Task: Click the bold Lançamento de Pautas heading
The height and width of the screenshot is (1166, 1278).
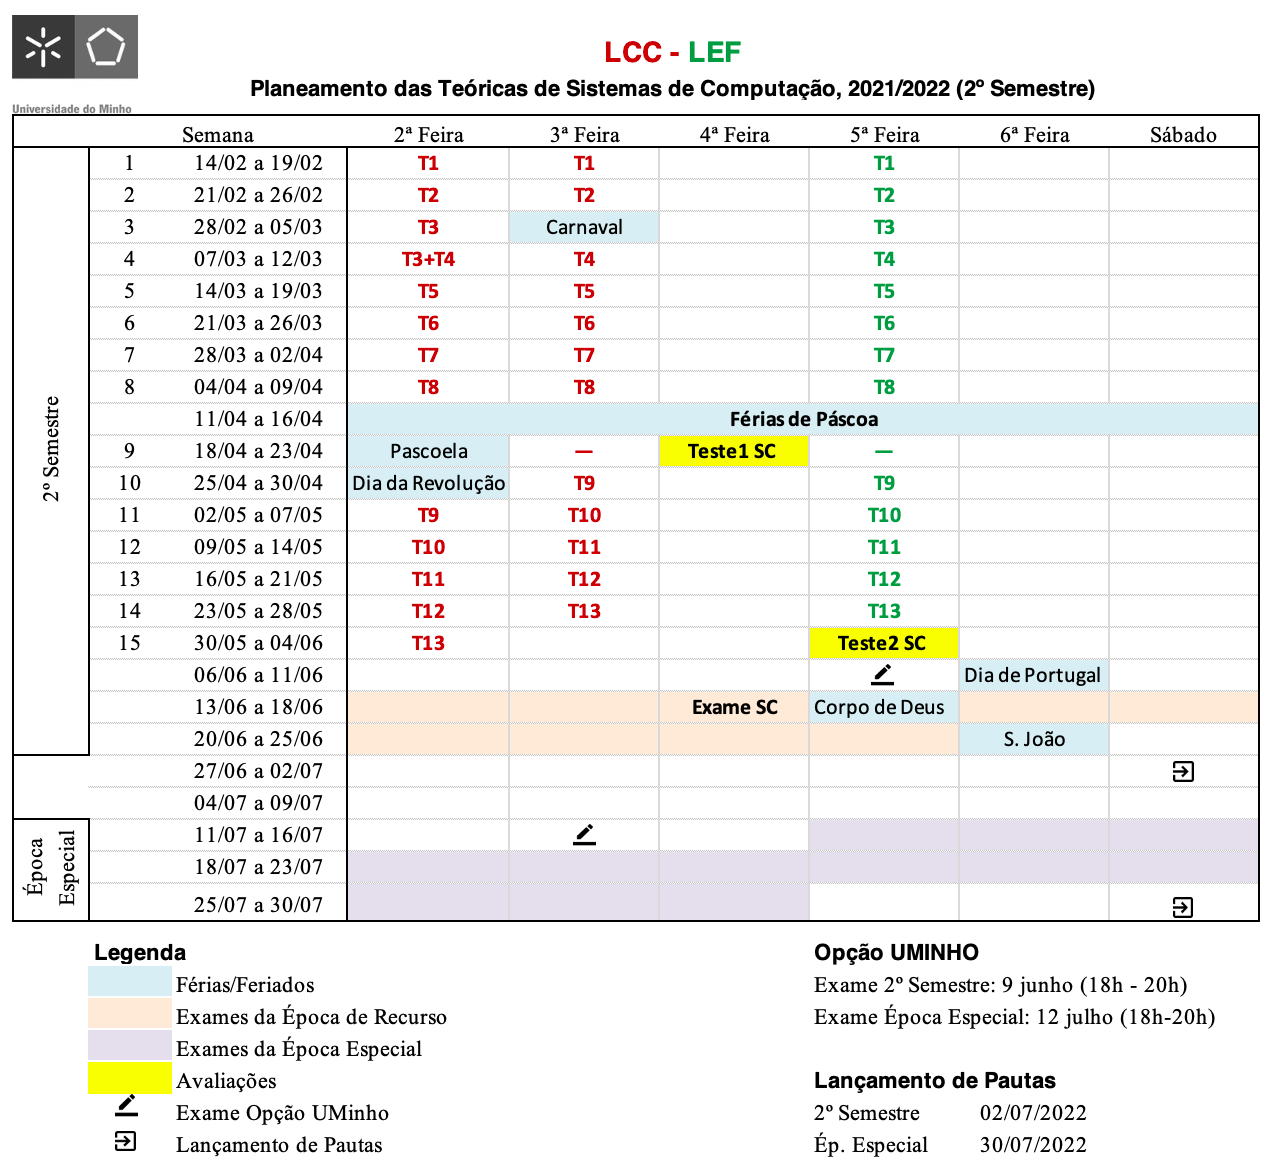Action: click(x=935, y=1080)
